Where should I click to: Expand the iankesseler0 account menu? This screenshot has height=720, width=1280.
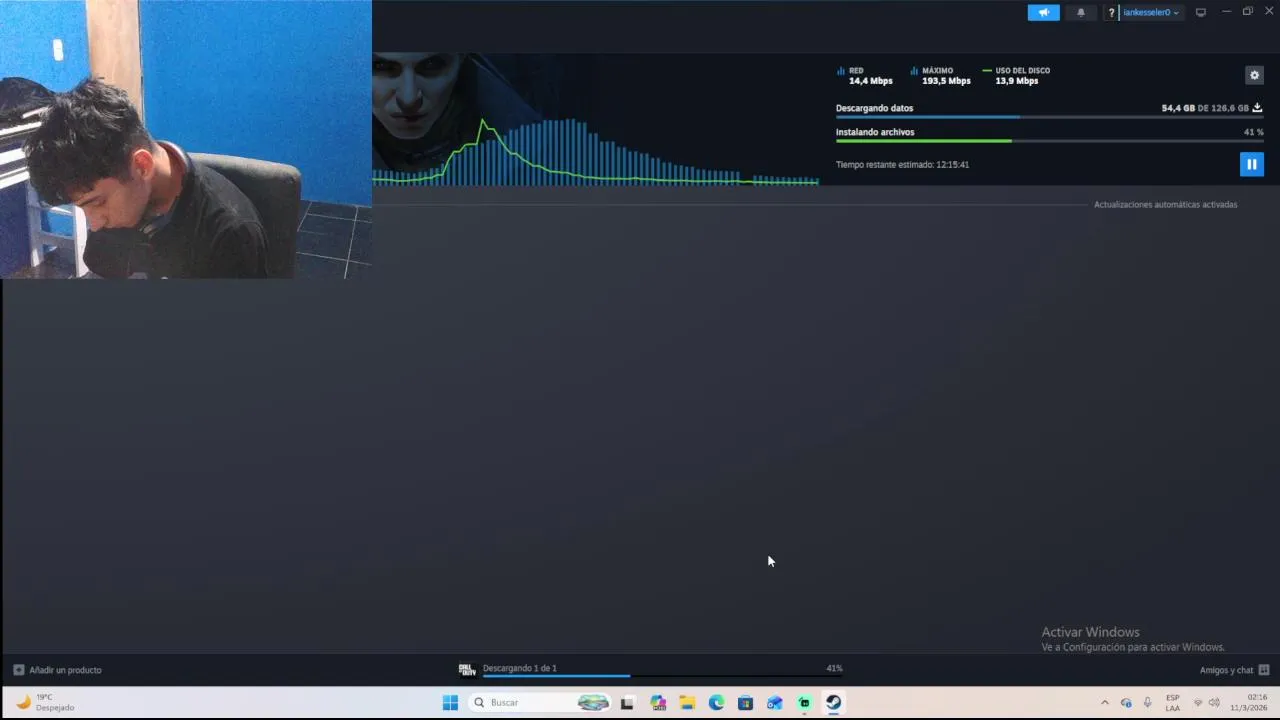(x=1151, y=13)
